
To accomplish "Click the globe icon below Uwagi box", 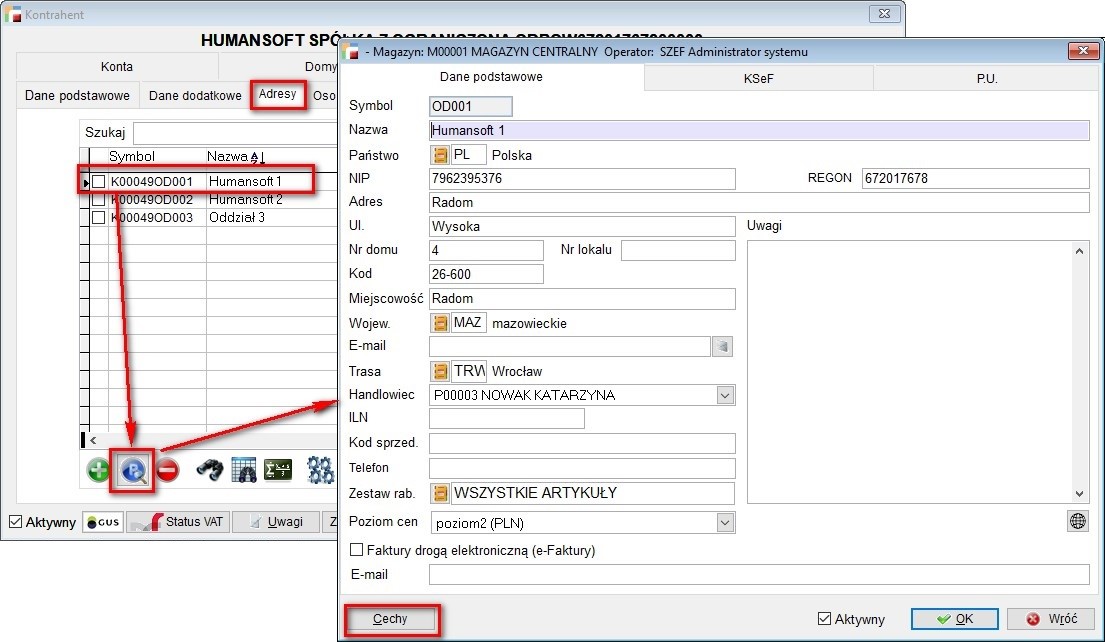I will [1078, 521].
